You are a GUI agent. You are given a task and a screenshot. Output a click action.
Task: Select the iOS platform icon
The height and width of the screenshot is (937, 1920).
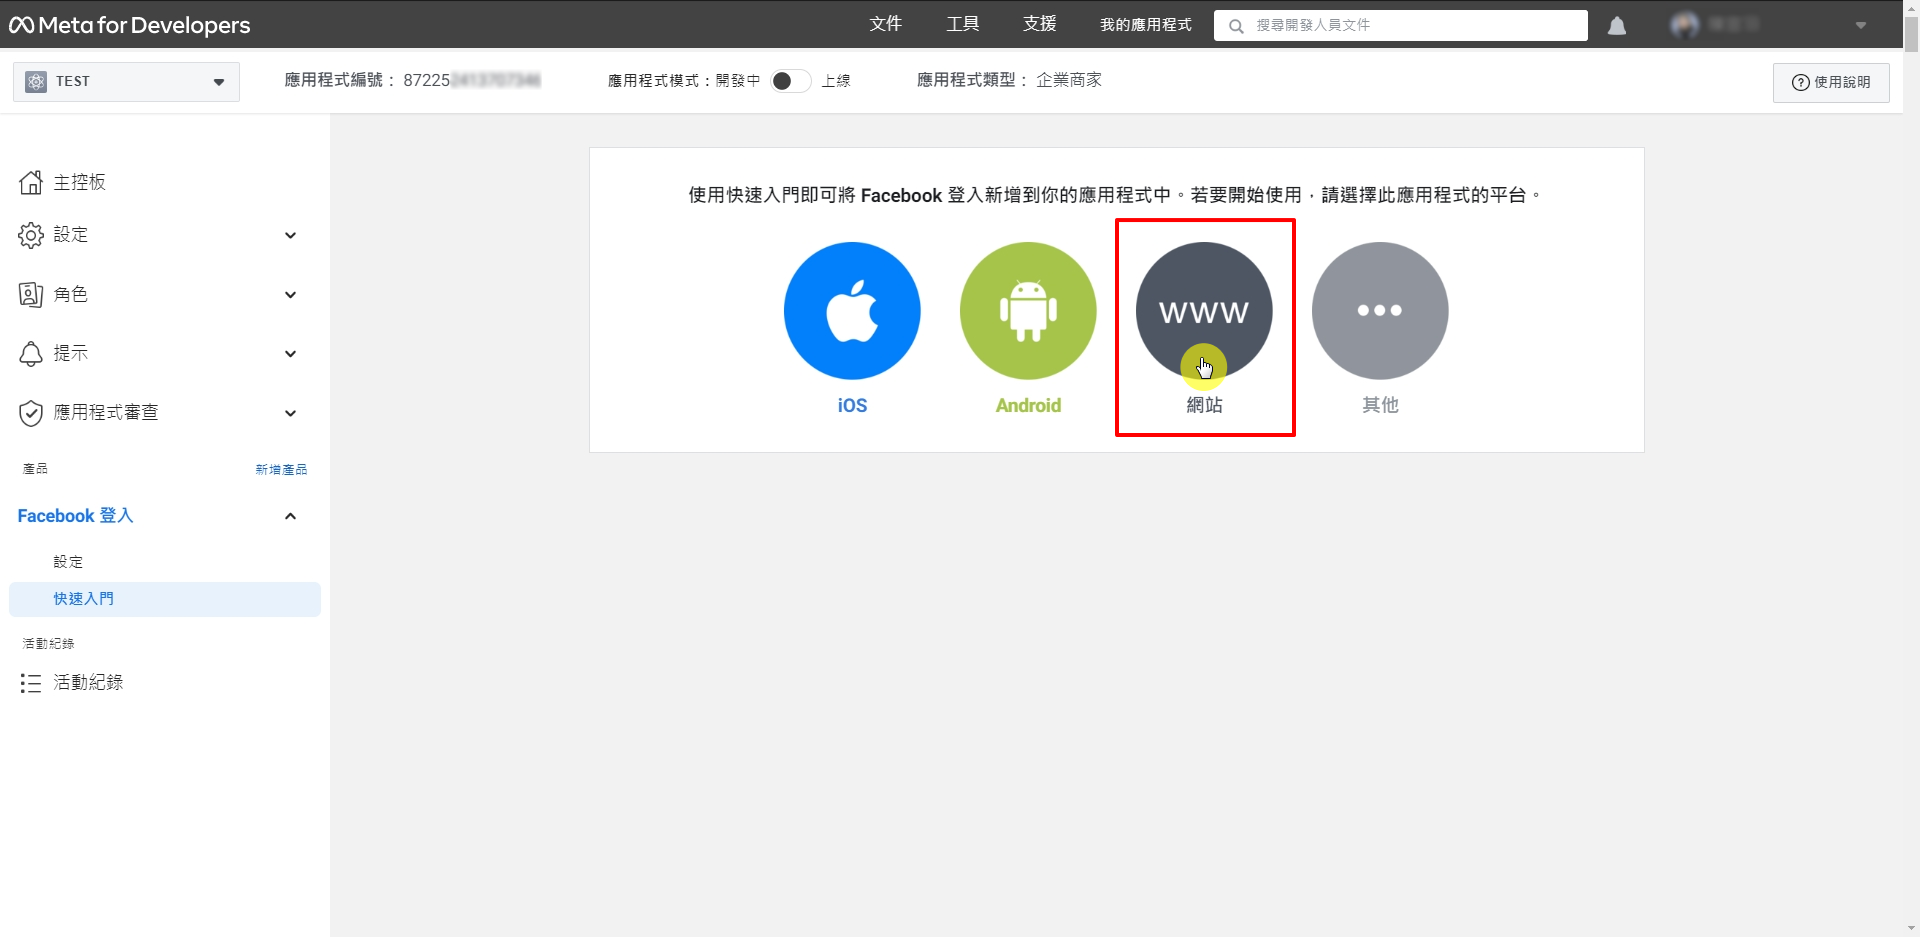coord(852,311)
